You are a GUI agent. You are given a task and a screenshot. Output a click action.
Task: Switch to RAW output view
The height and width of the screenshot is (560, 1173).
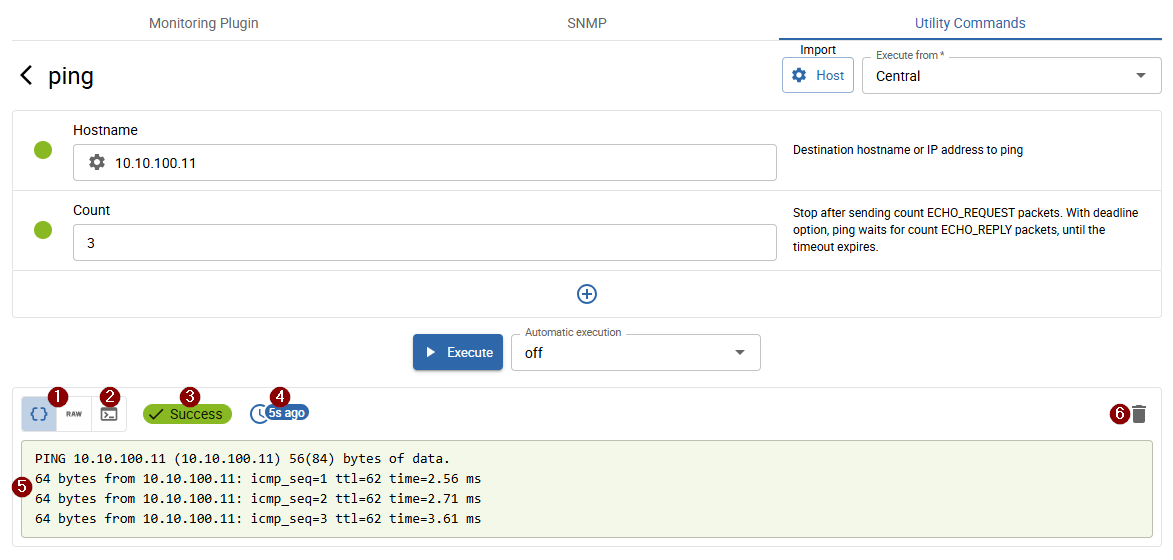74,413
